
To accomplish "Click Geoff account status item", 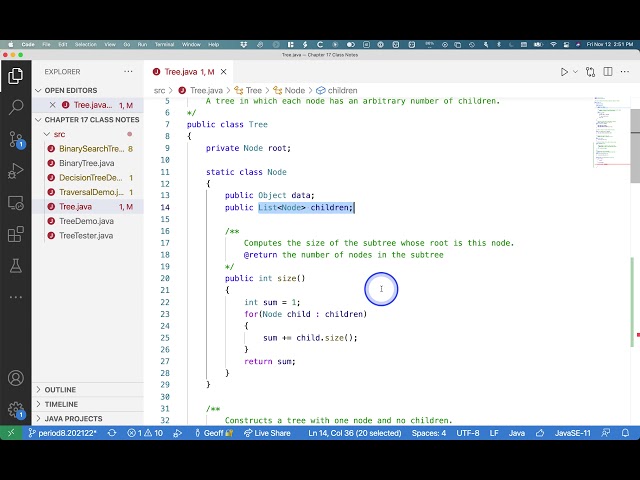I will coord(213,433).
